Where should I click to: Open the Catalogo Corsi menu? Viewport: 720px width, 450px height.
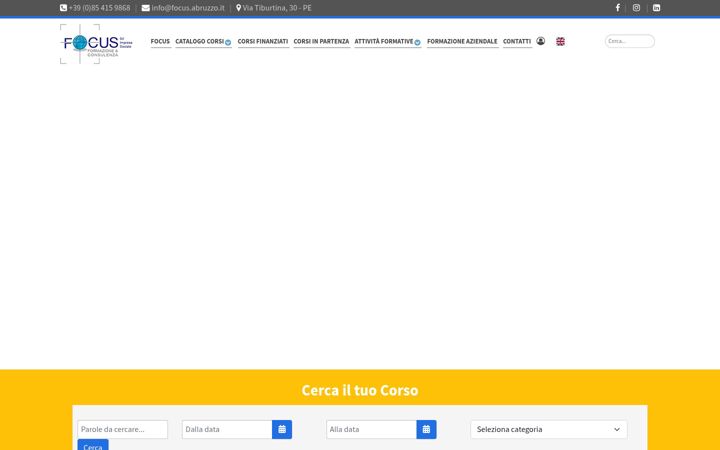pyautogui.click(x=199, y=41)
